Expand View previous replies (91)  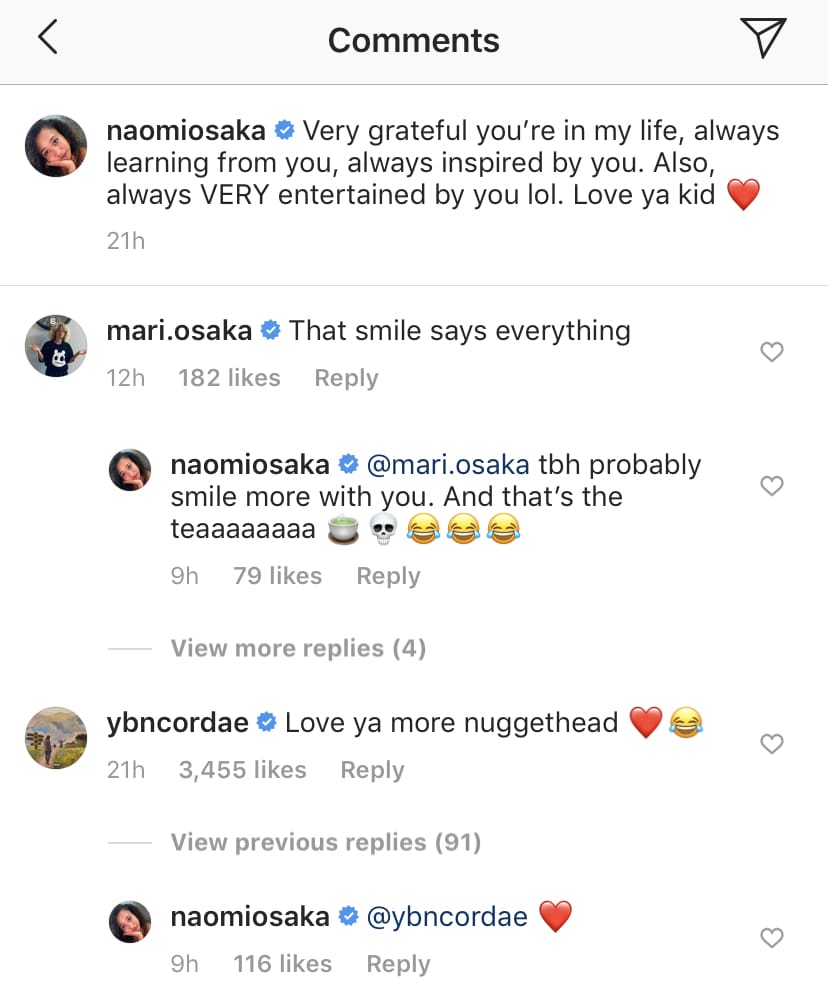(325, 842)
